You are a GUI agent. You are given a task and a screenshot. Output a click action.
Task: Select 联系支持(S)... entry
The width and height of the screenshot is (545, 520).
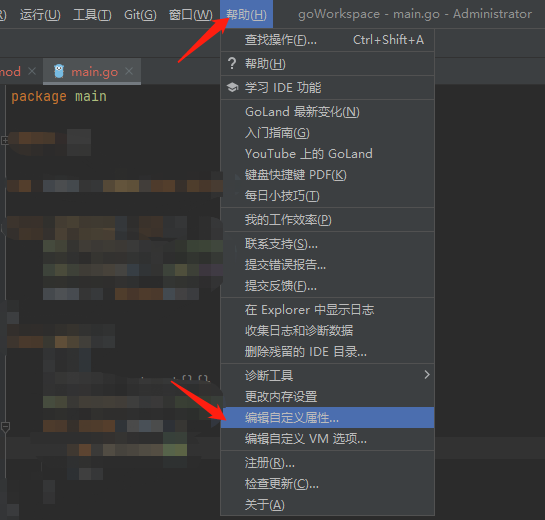(x=327, y=244)
